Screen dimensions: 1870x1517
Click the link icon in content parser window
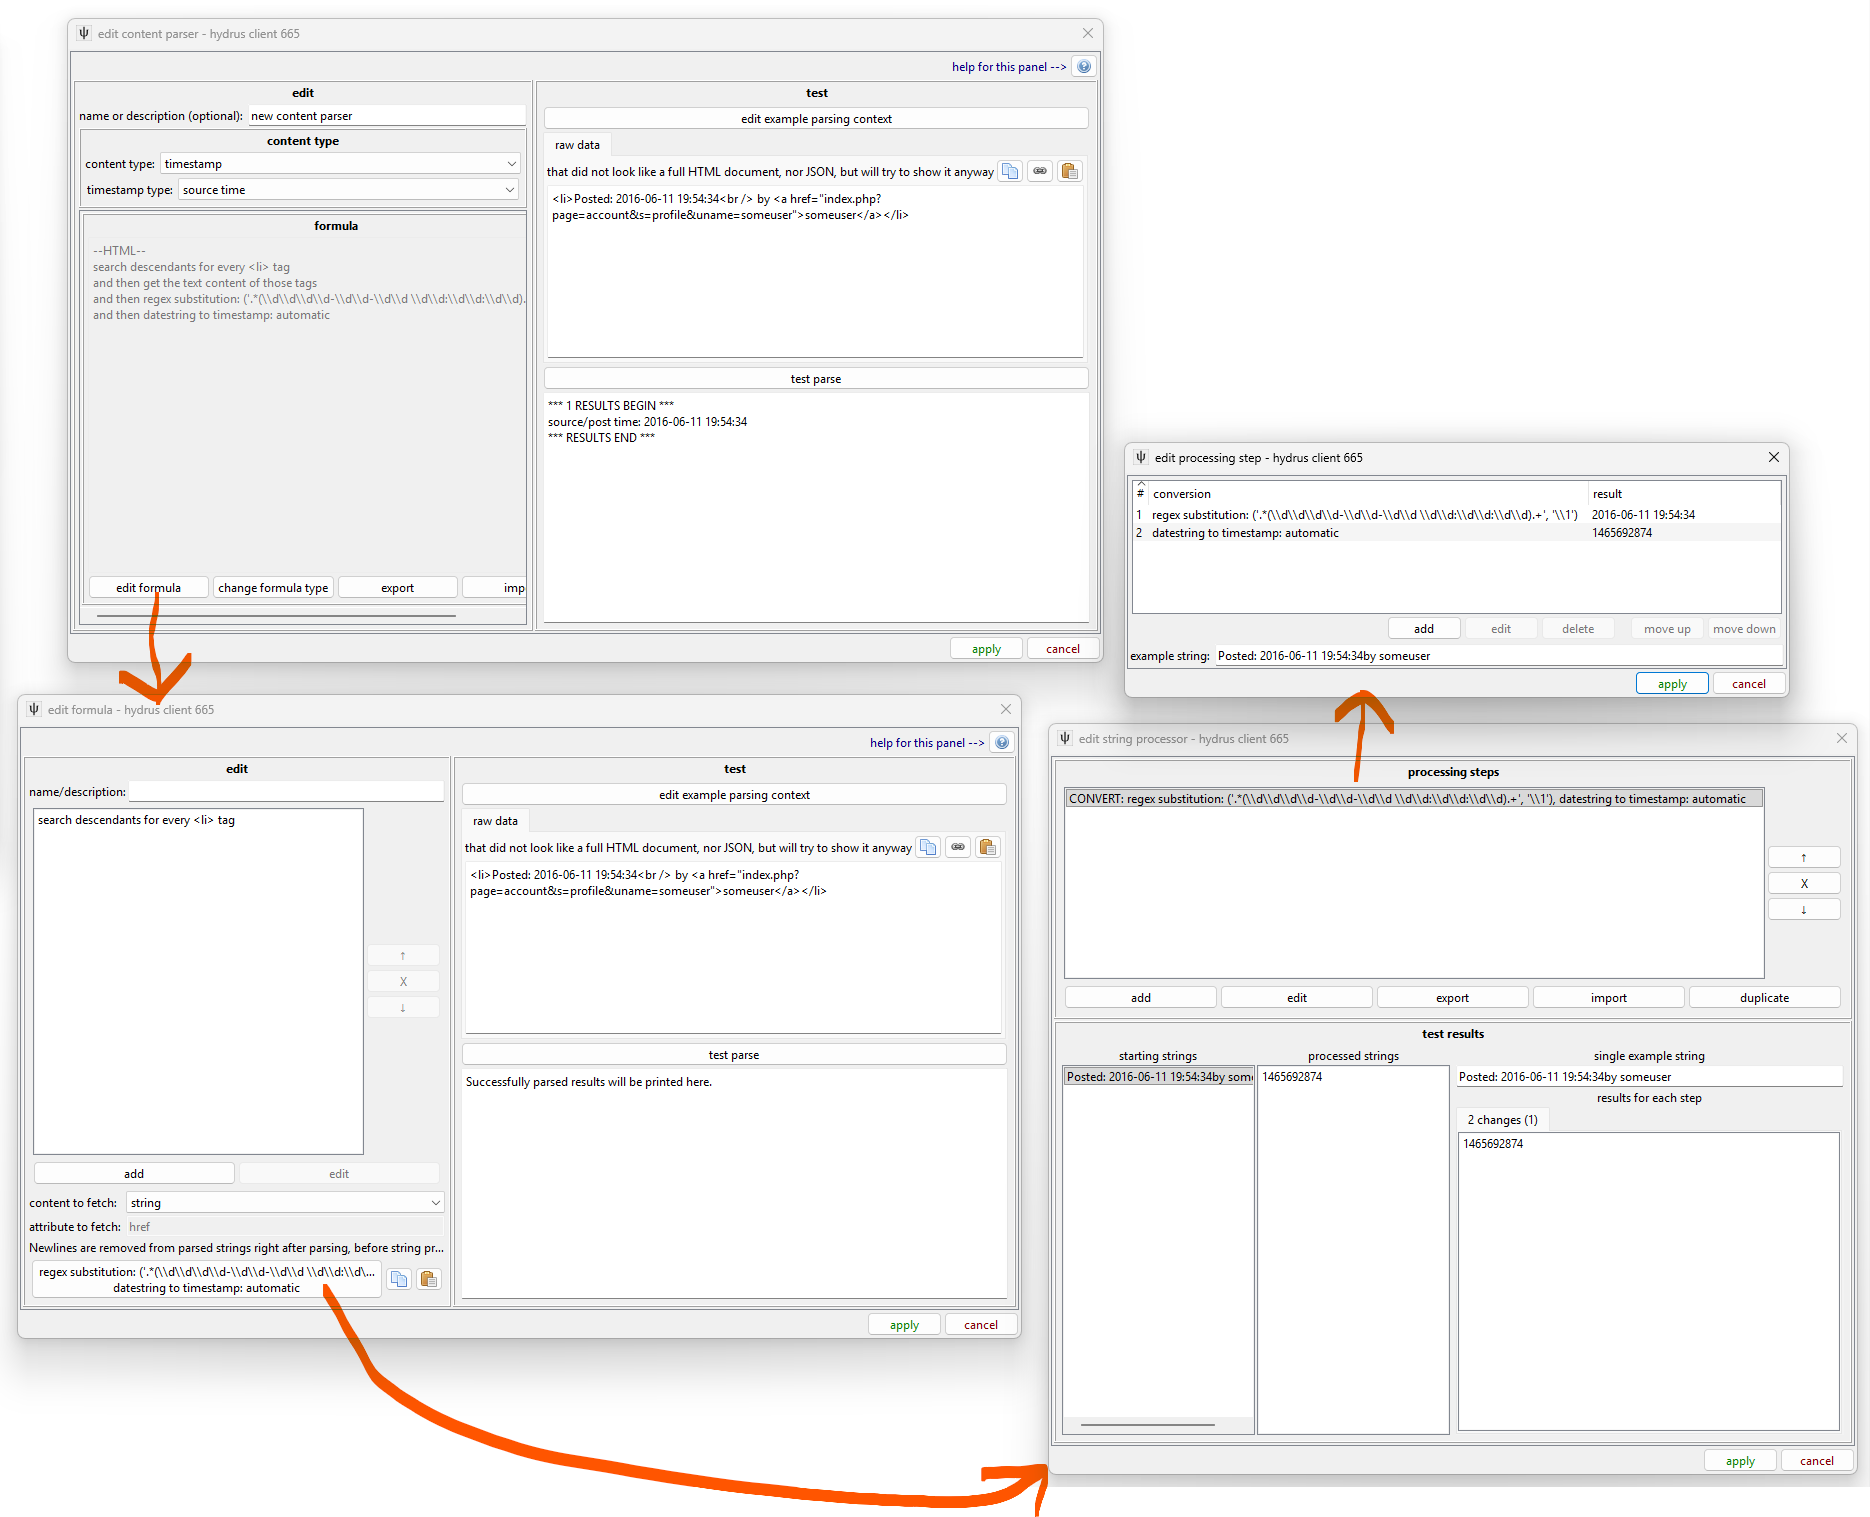1040,172
